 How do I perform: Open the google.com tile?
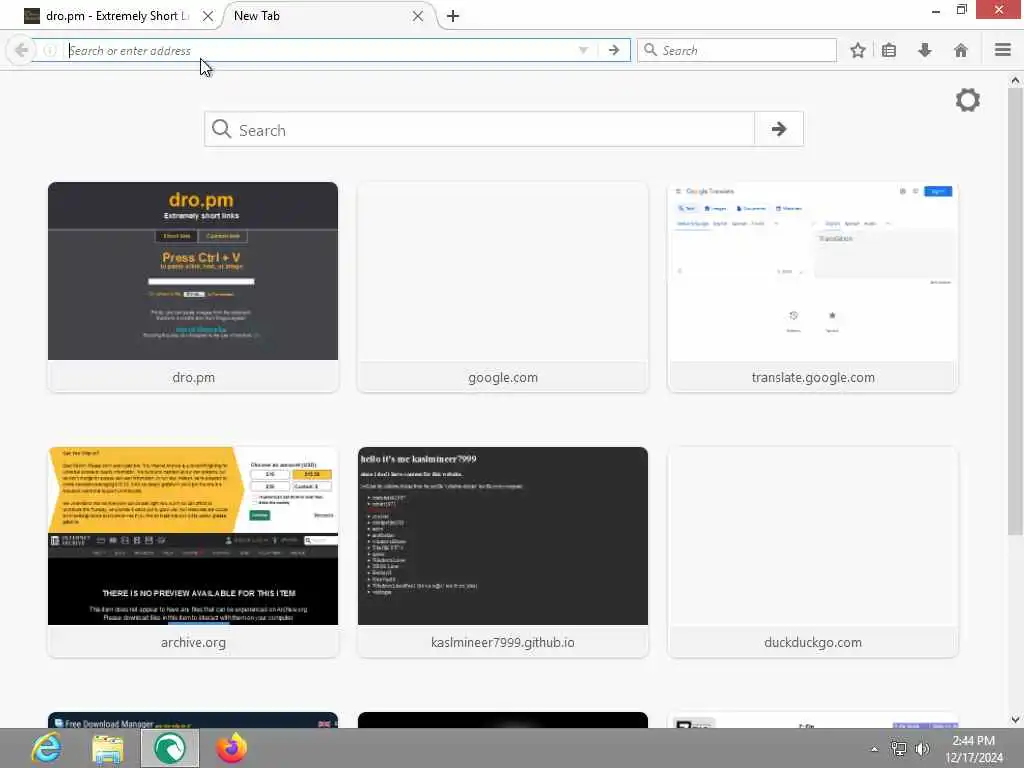[503, 287]
